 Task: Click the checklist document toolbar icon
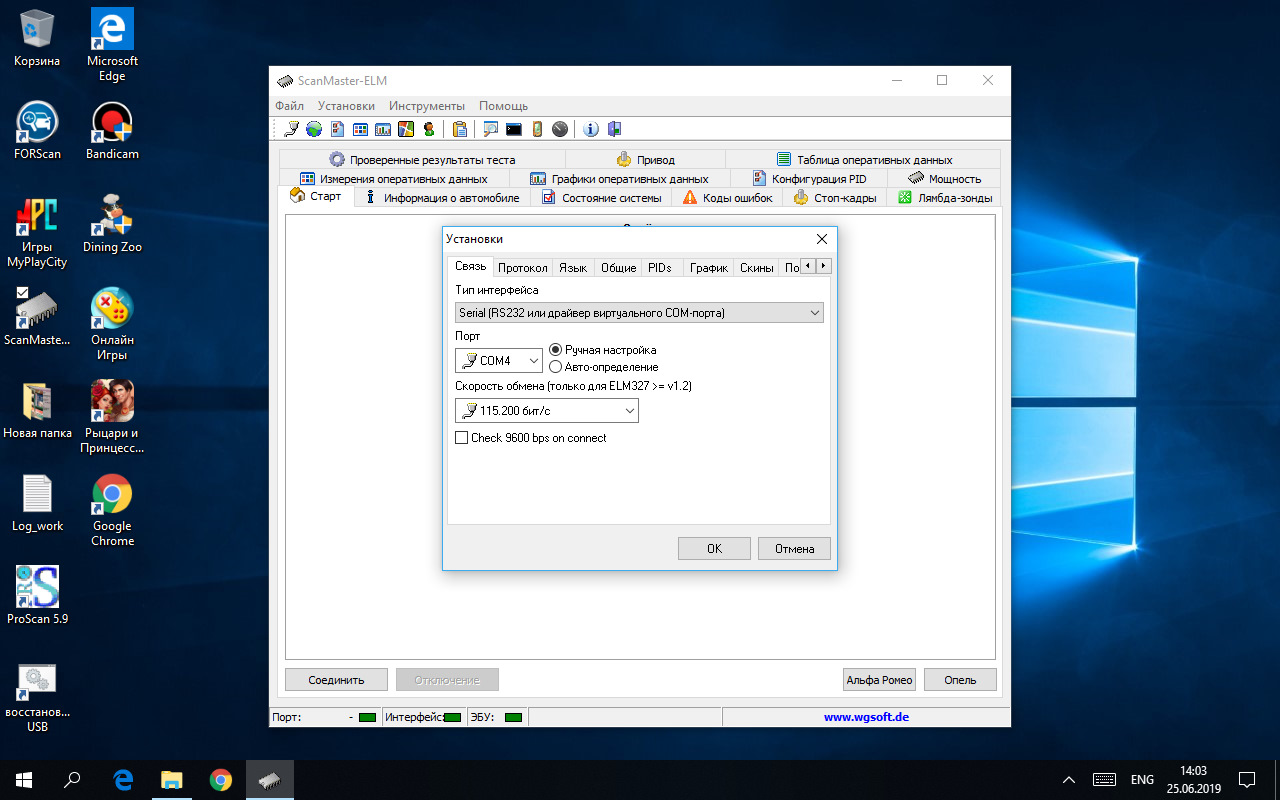(337, 129)
